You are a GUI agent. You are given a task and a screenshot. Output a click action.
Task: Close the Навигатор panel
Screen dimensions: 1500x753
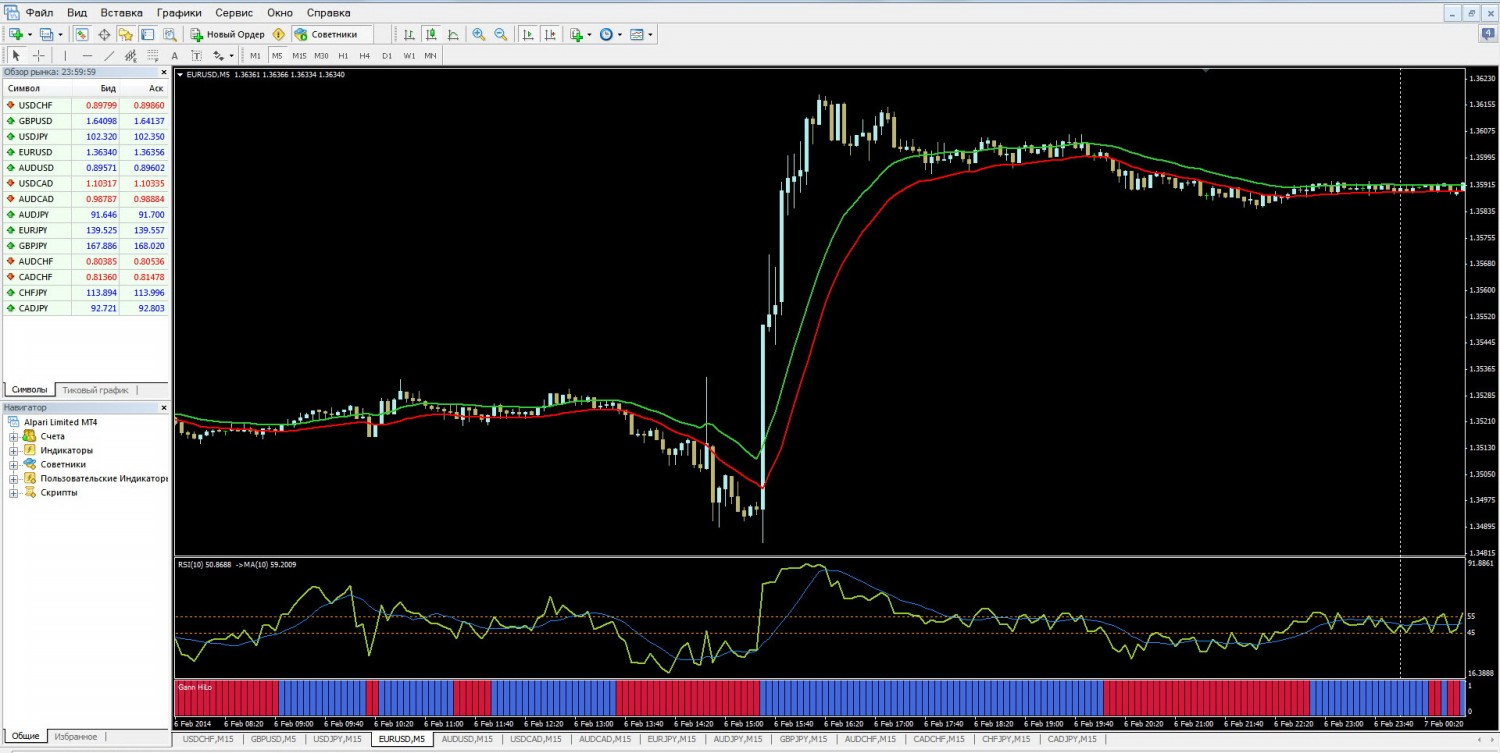(164, 408)
